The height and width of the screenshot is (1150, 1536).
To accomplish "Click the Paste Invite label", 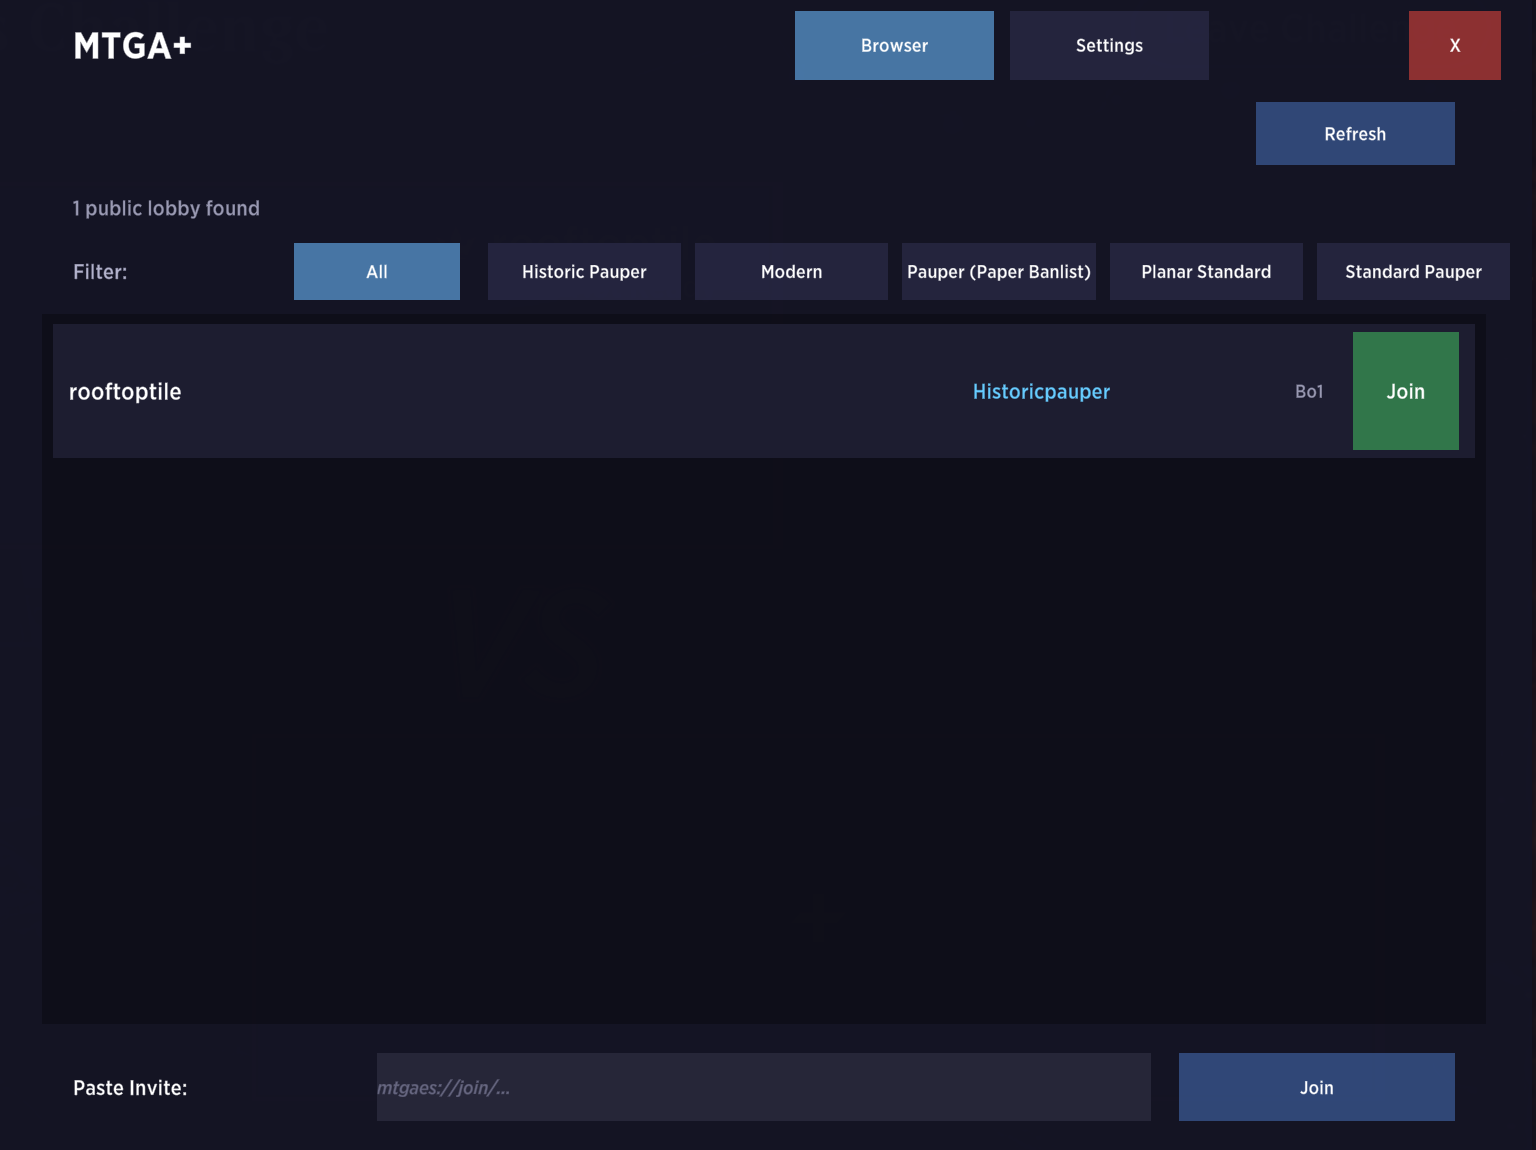I will (129, 1087).
